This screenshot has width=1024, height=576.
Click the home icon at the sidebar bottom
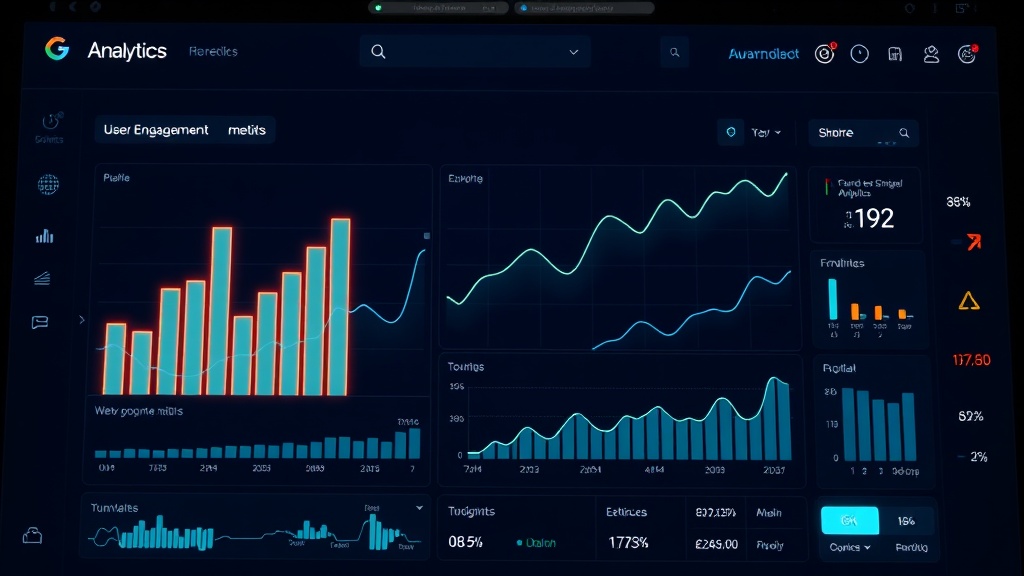pyautogui.click(x=33, y=537)
